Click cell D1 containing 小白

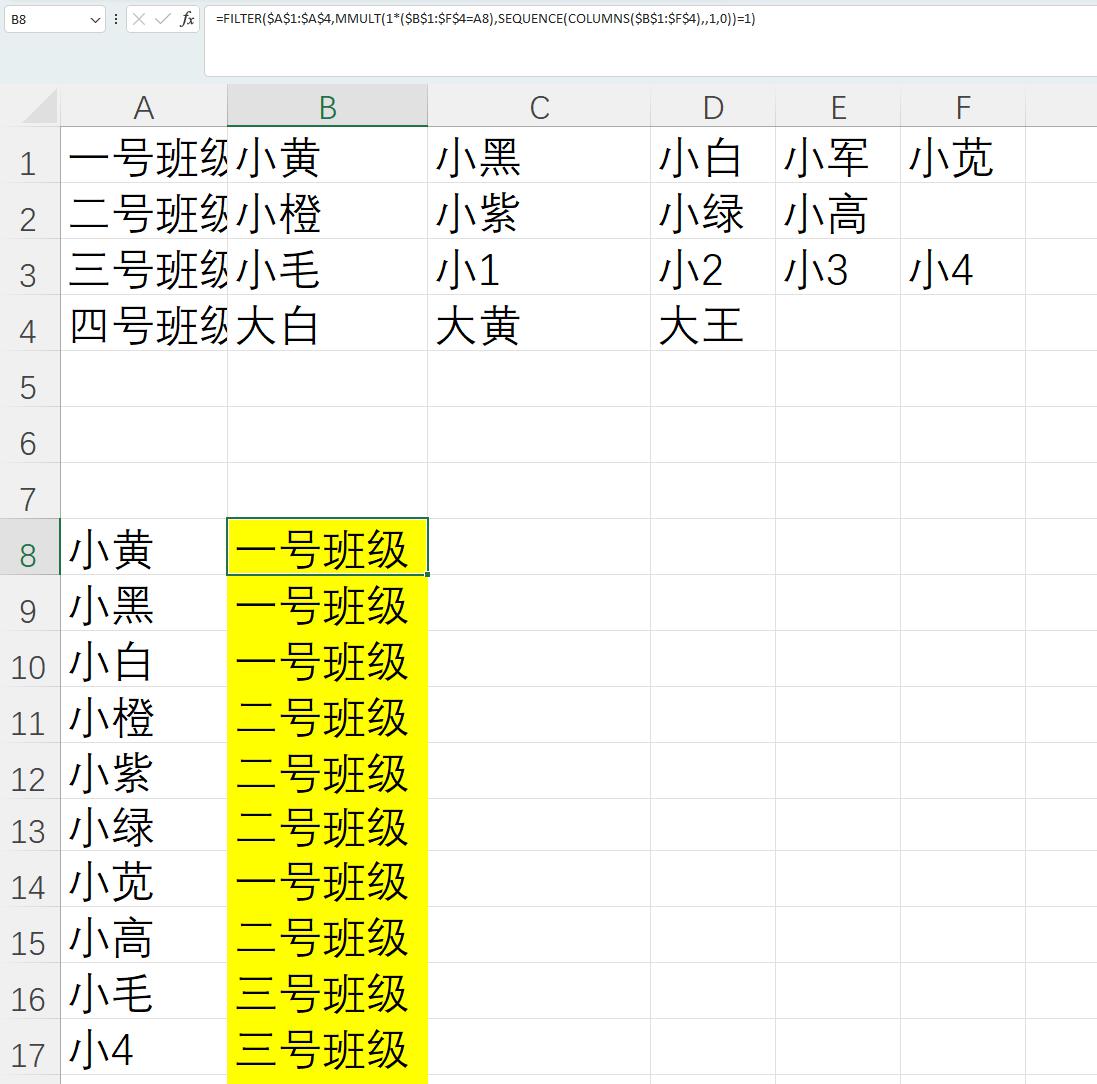(712, 155)
